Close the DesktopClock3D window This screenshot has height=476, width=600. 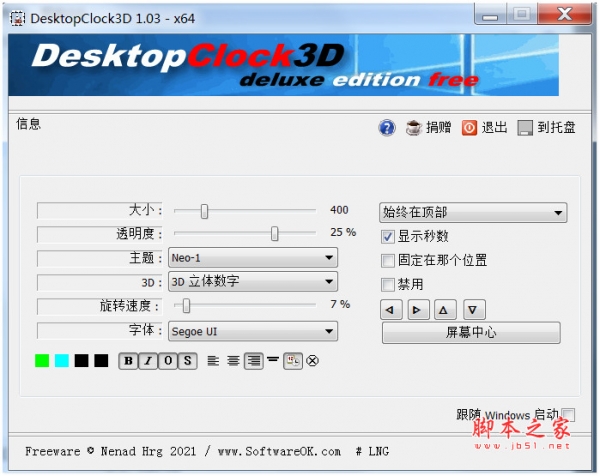pyautogui.click(x=564, y=15)
